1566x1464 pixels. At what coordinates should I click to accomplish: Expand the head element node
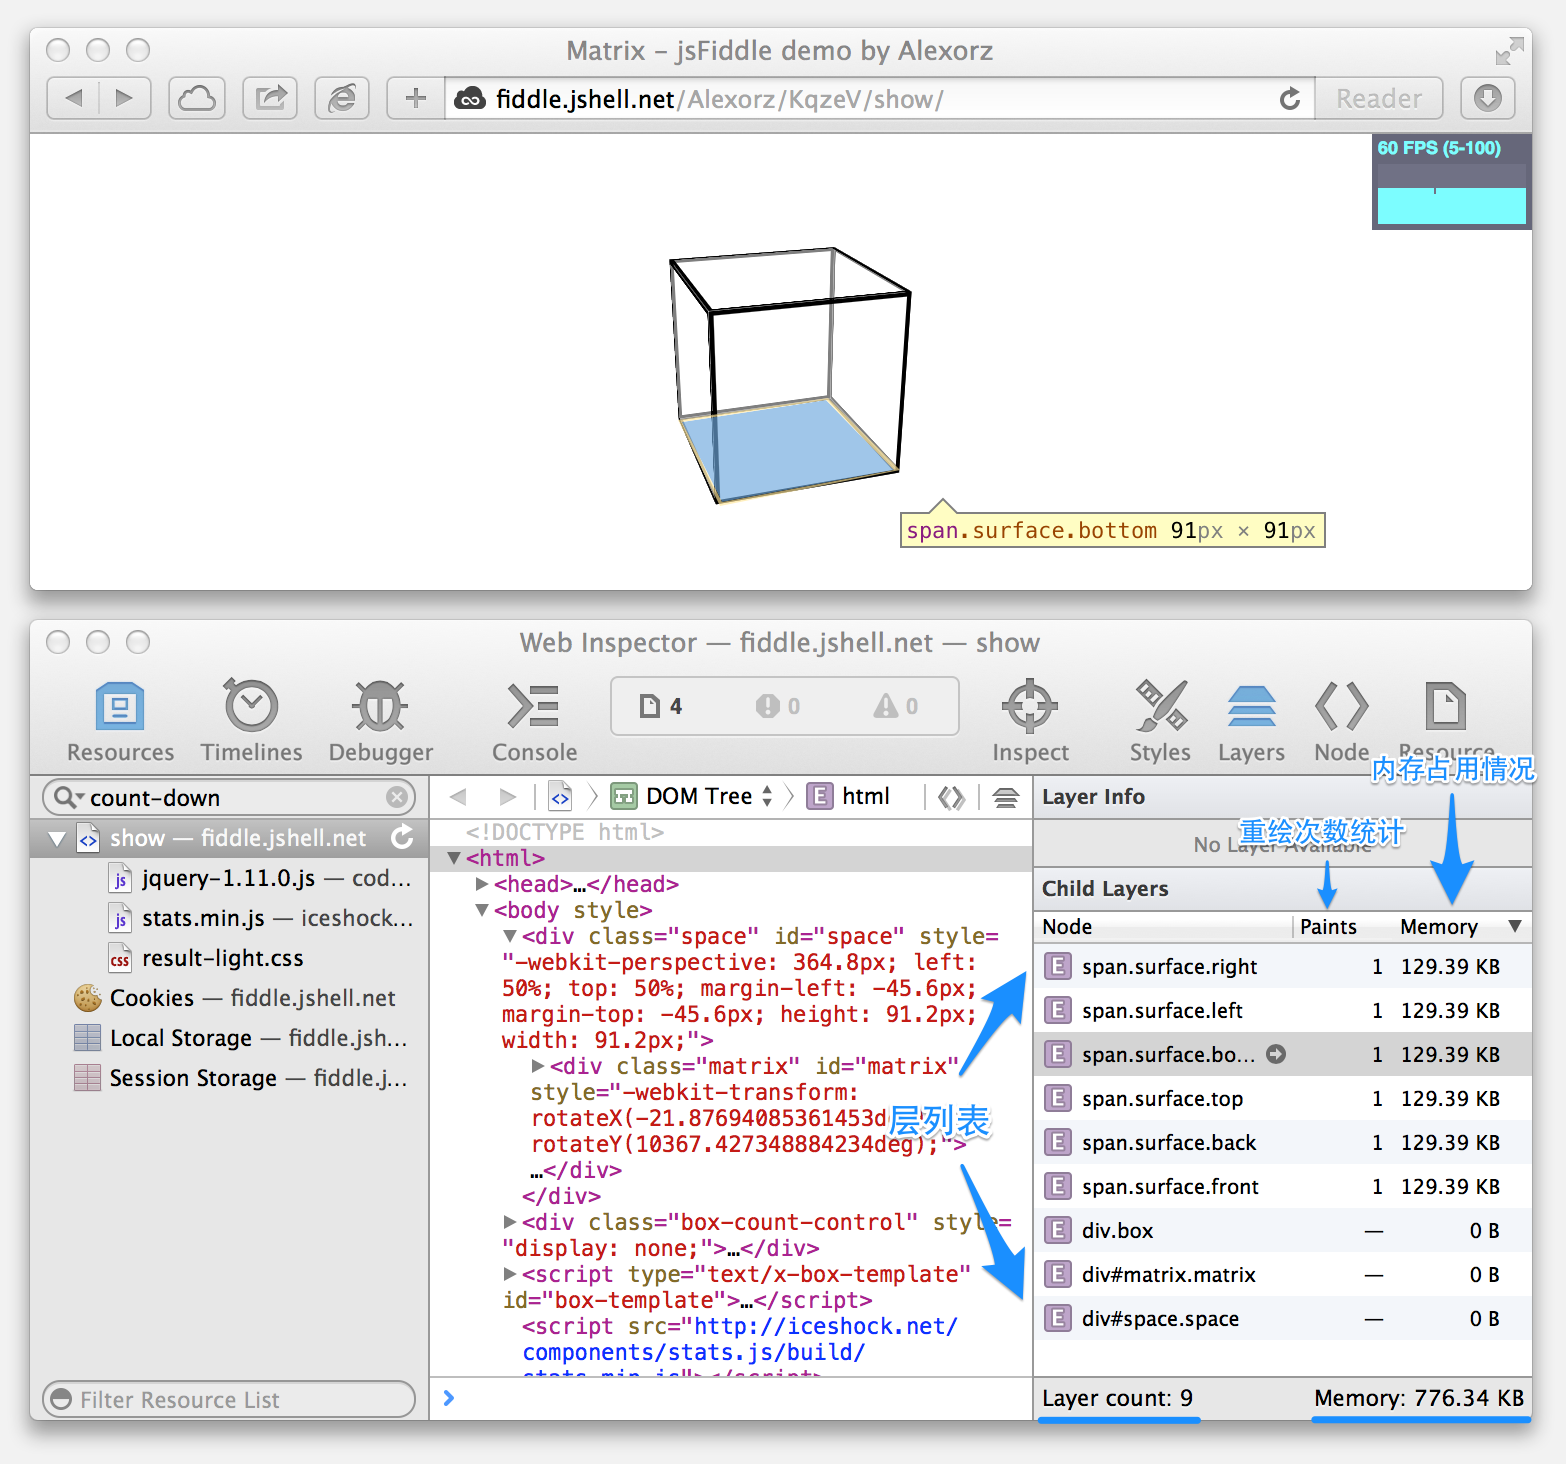tap(482, 884)
